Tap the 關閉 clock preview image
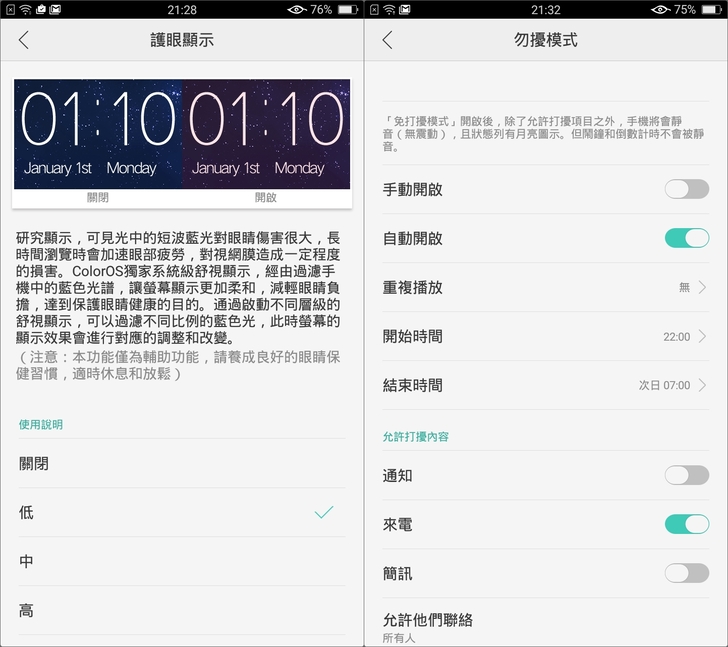 pos(98,134)
